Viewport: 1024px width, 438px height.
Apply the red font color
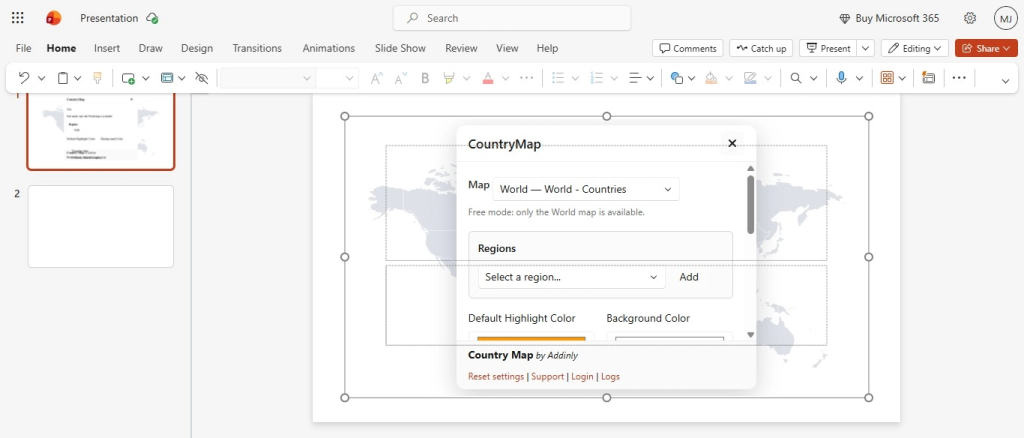point(488,78)
